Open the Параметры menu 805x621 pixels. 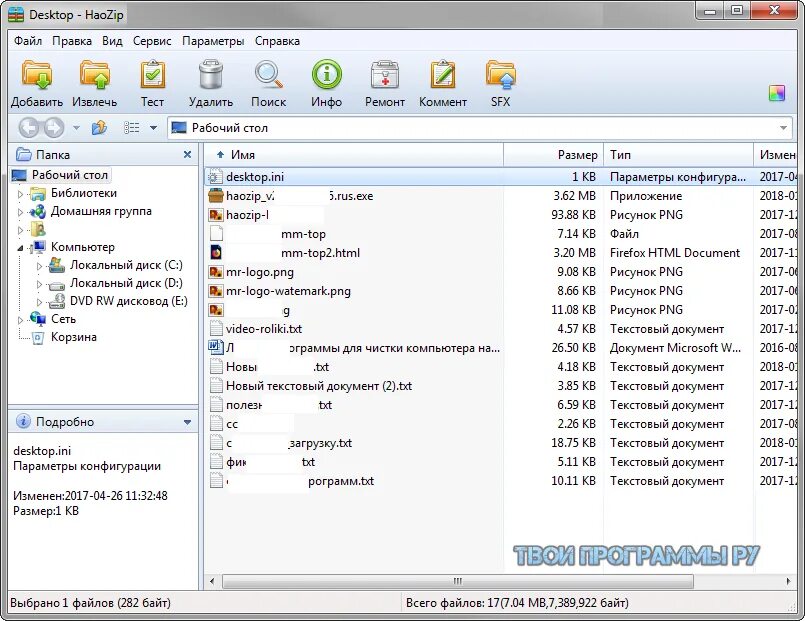[213, 41]
